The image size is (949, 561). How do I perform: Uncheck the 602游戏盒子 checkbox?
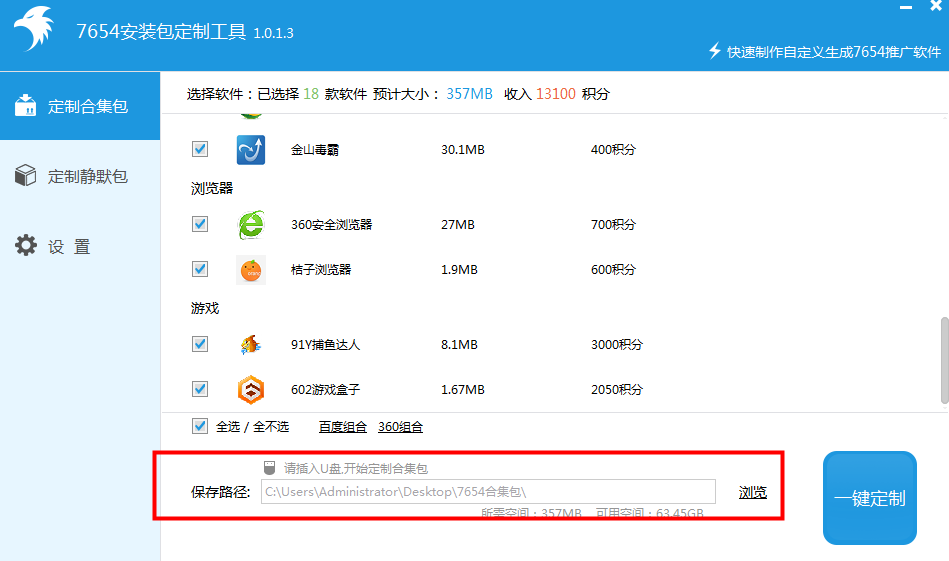[200, 389]
